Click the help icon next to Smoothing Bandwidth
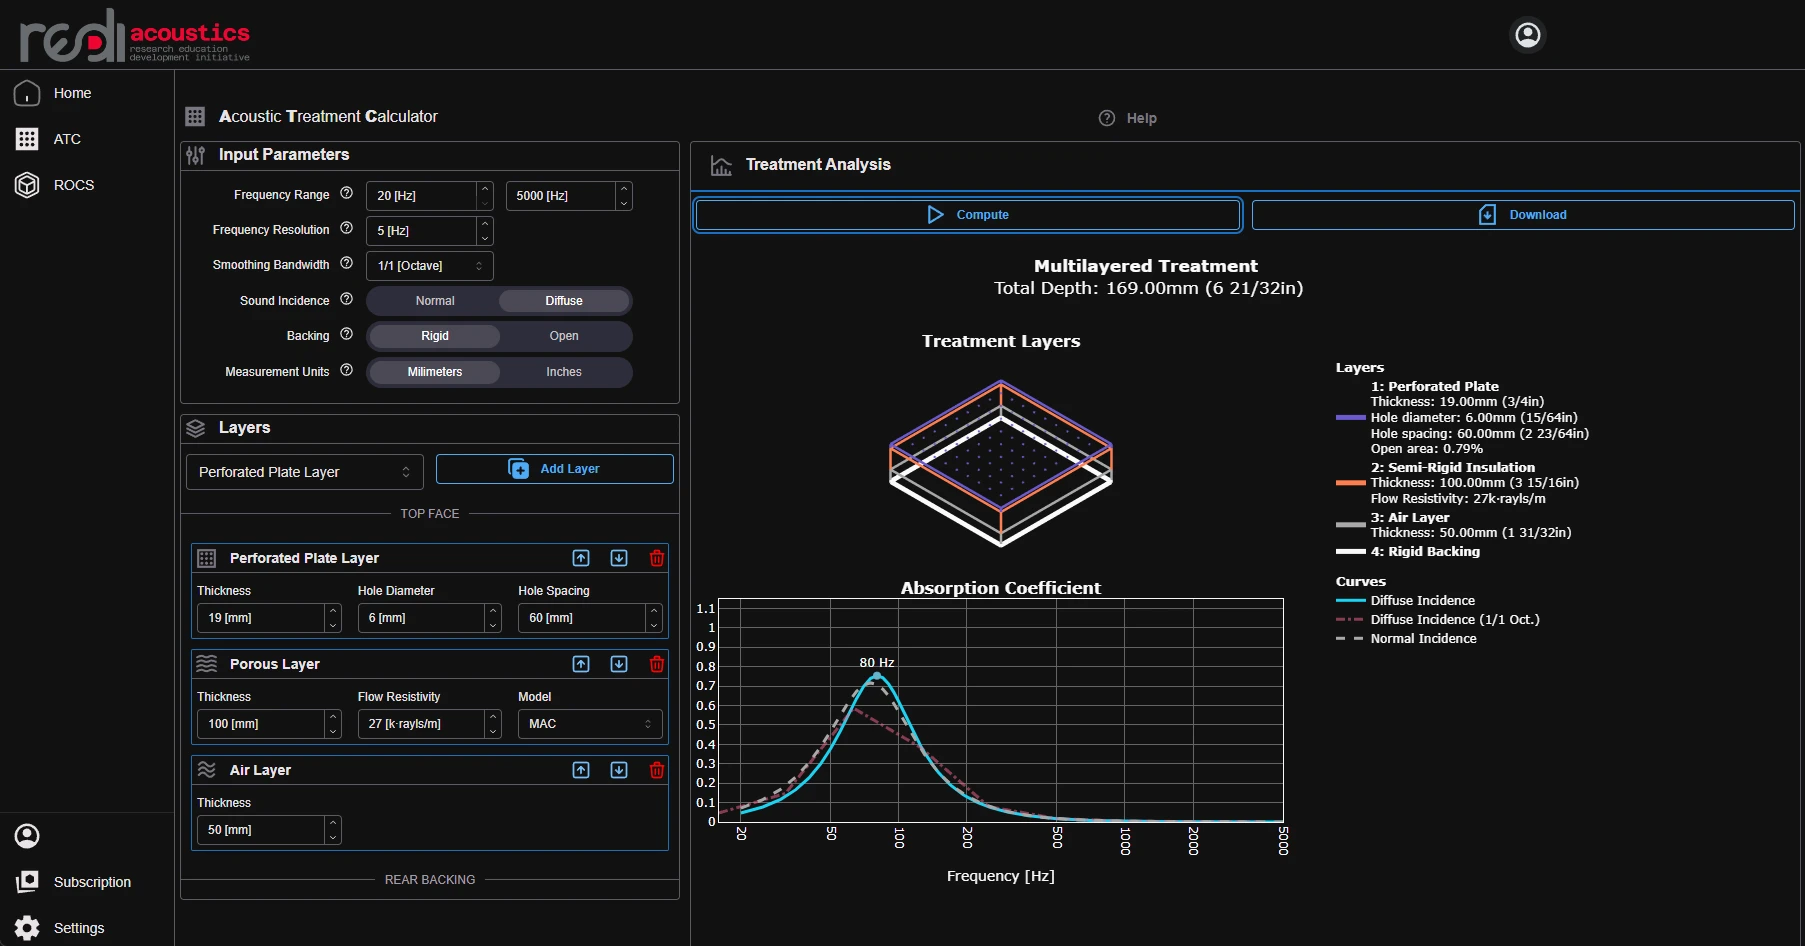 click(x=346, y=264)
